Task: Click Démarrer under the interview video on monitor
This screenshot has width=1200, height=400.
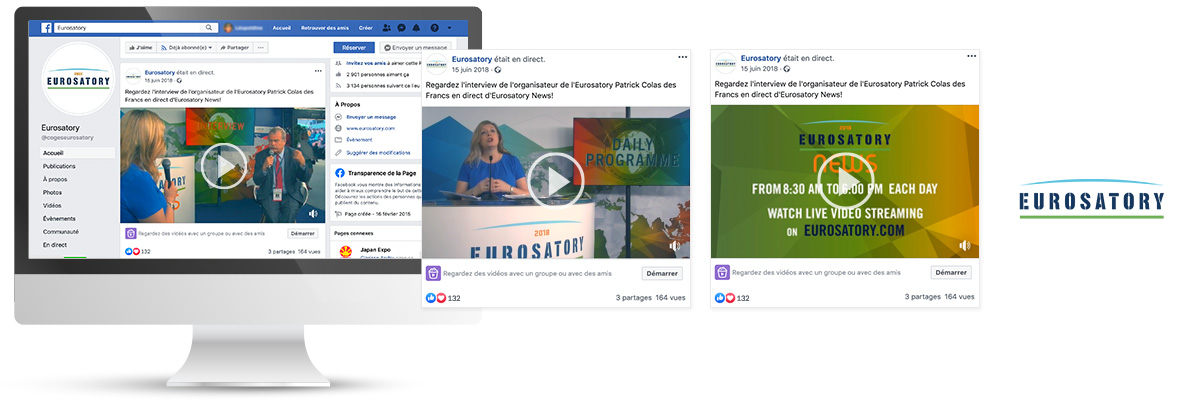Action: coord(303,233)
